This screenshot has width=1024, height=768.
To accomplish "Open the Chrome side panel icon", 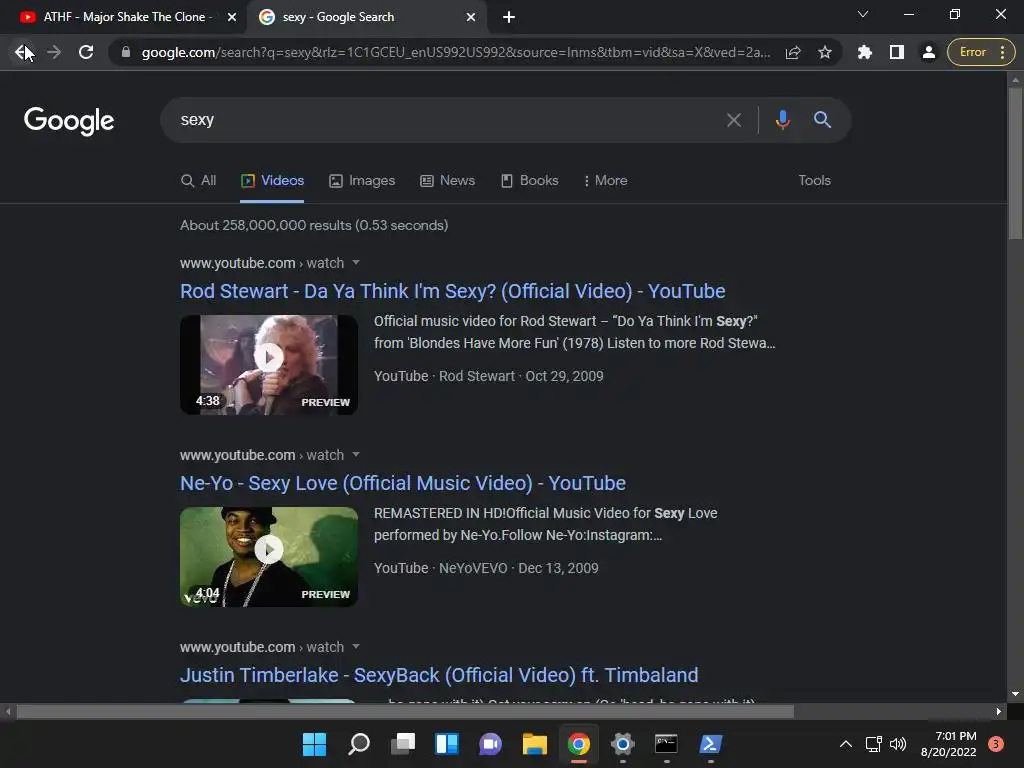I will 897,52.
